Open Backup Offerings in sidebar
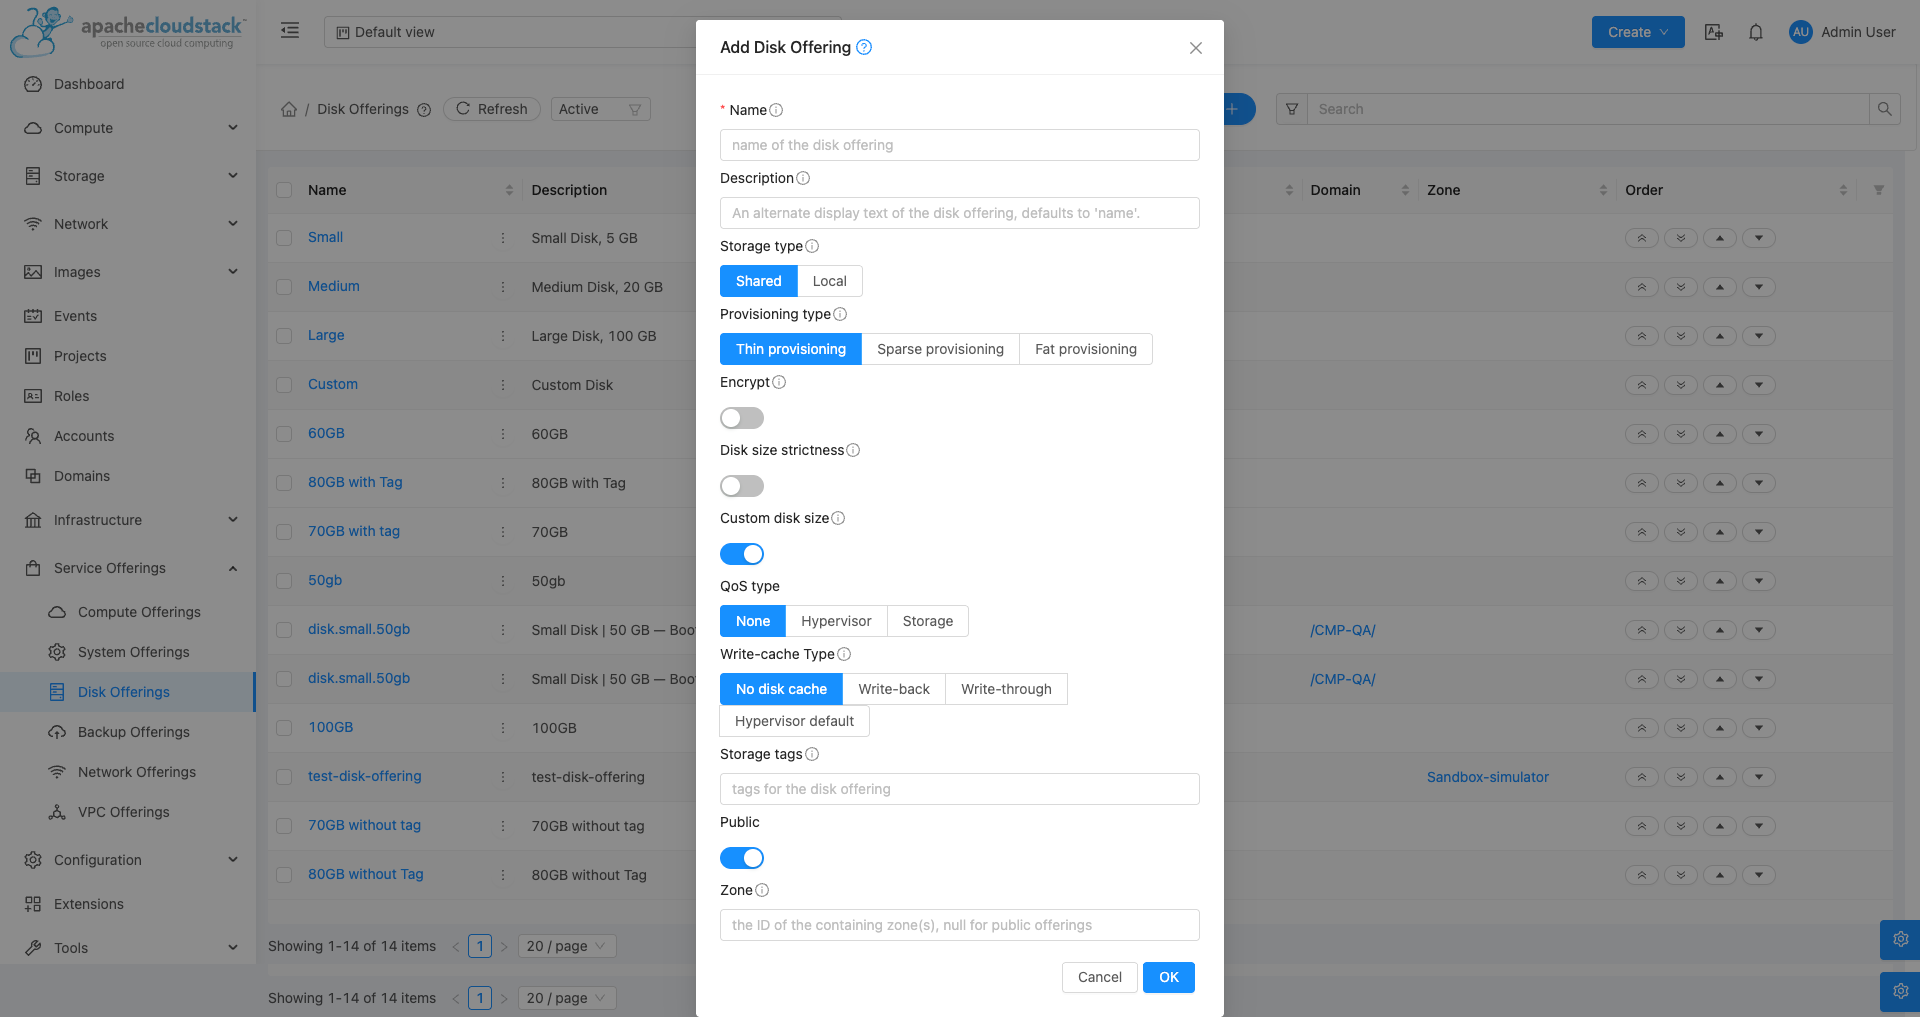Viewport: 1920px width, 1017px height. 128,732
